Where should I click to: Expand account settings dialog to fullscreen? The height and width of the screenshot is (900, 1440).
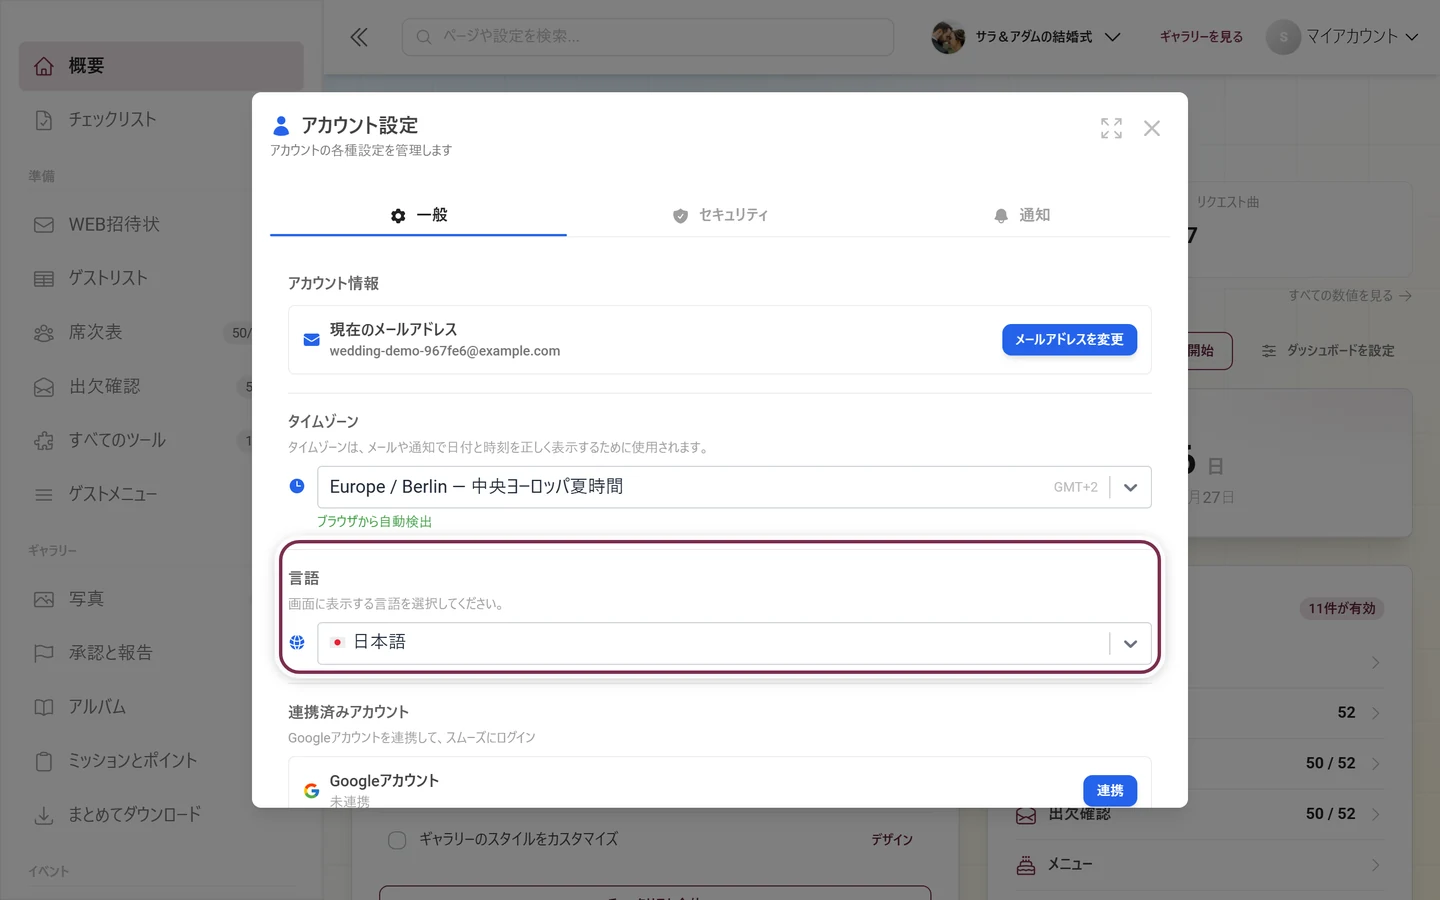[x=1111, y=128]
